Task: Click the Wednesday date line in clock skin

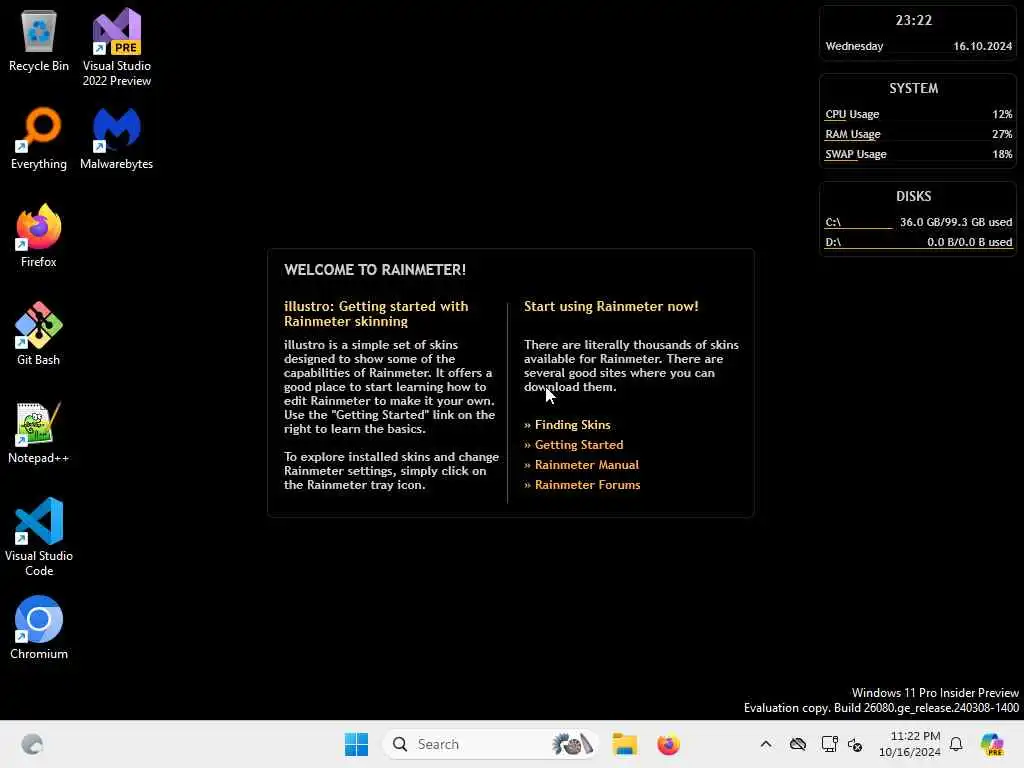Action: [x=918, y=46]
